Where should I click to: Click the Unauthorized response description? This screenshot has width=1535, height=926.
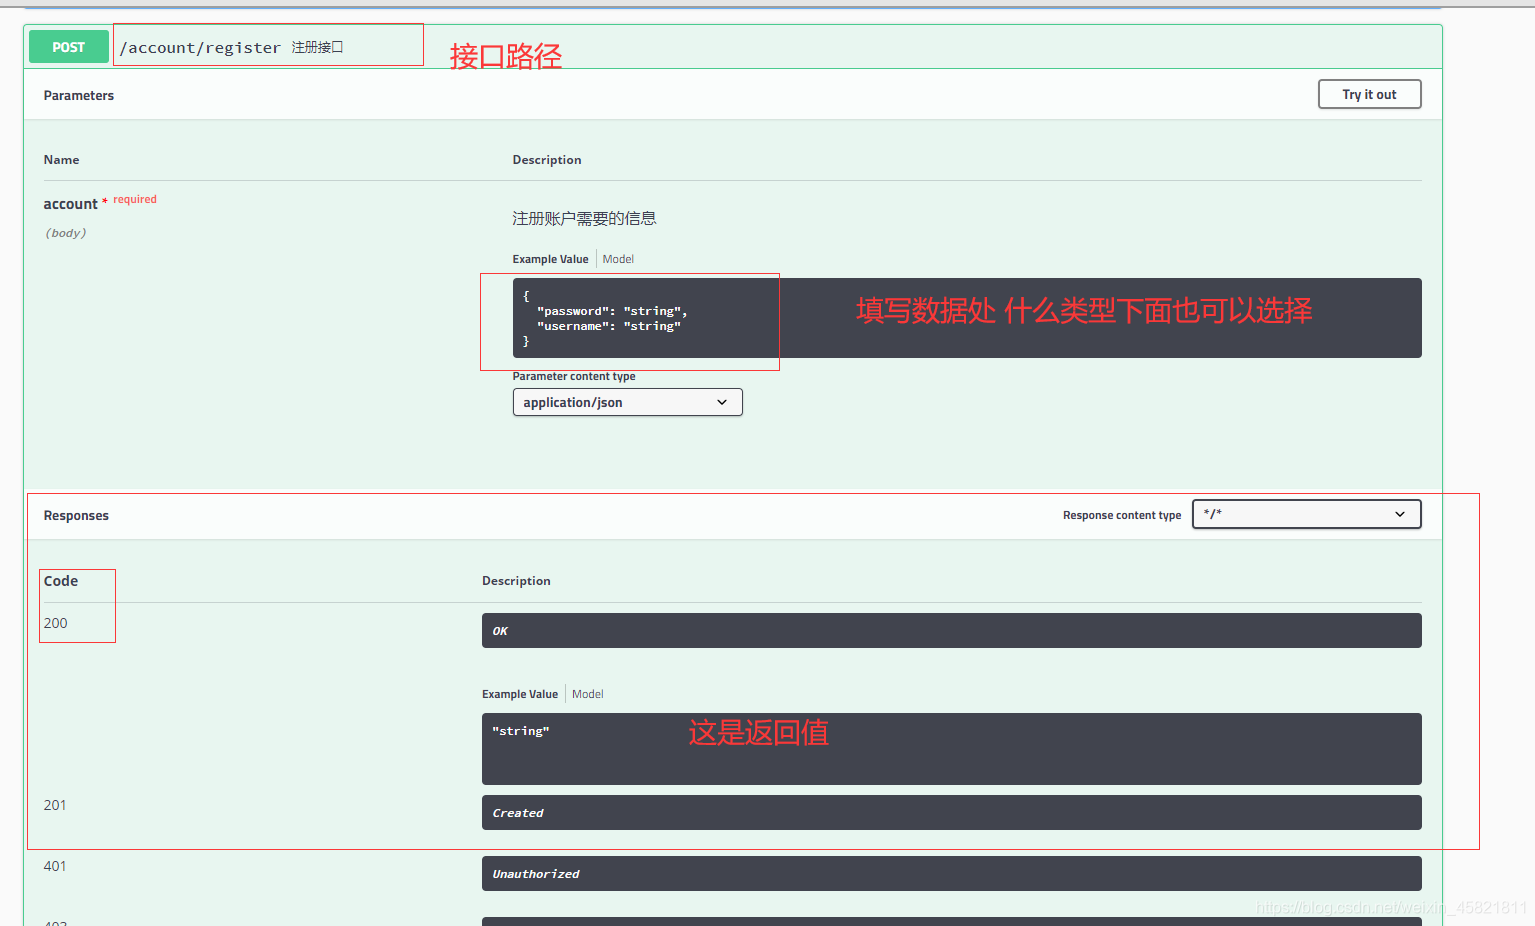pyautogui.click(x=952, y=874)
